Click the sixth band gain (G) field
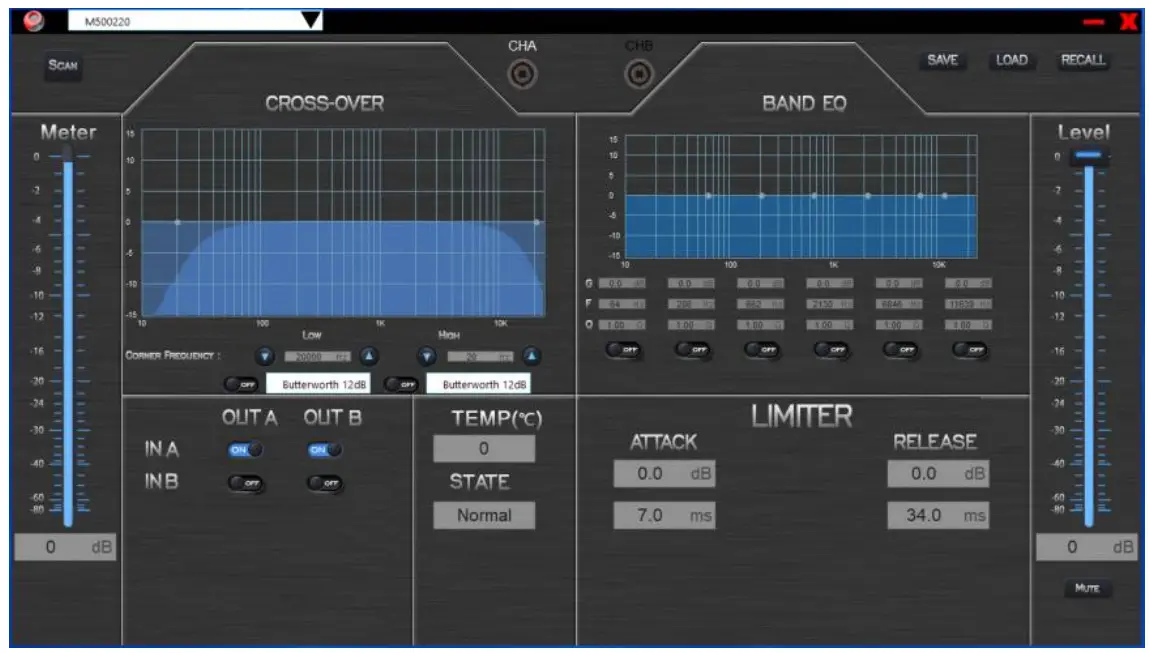 coord(969,284)
